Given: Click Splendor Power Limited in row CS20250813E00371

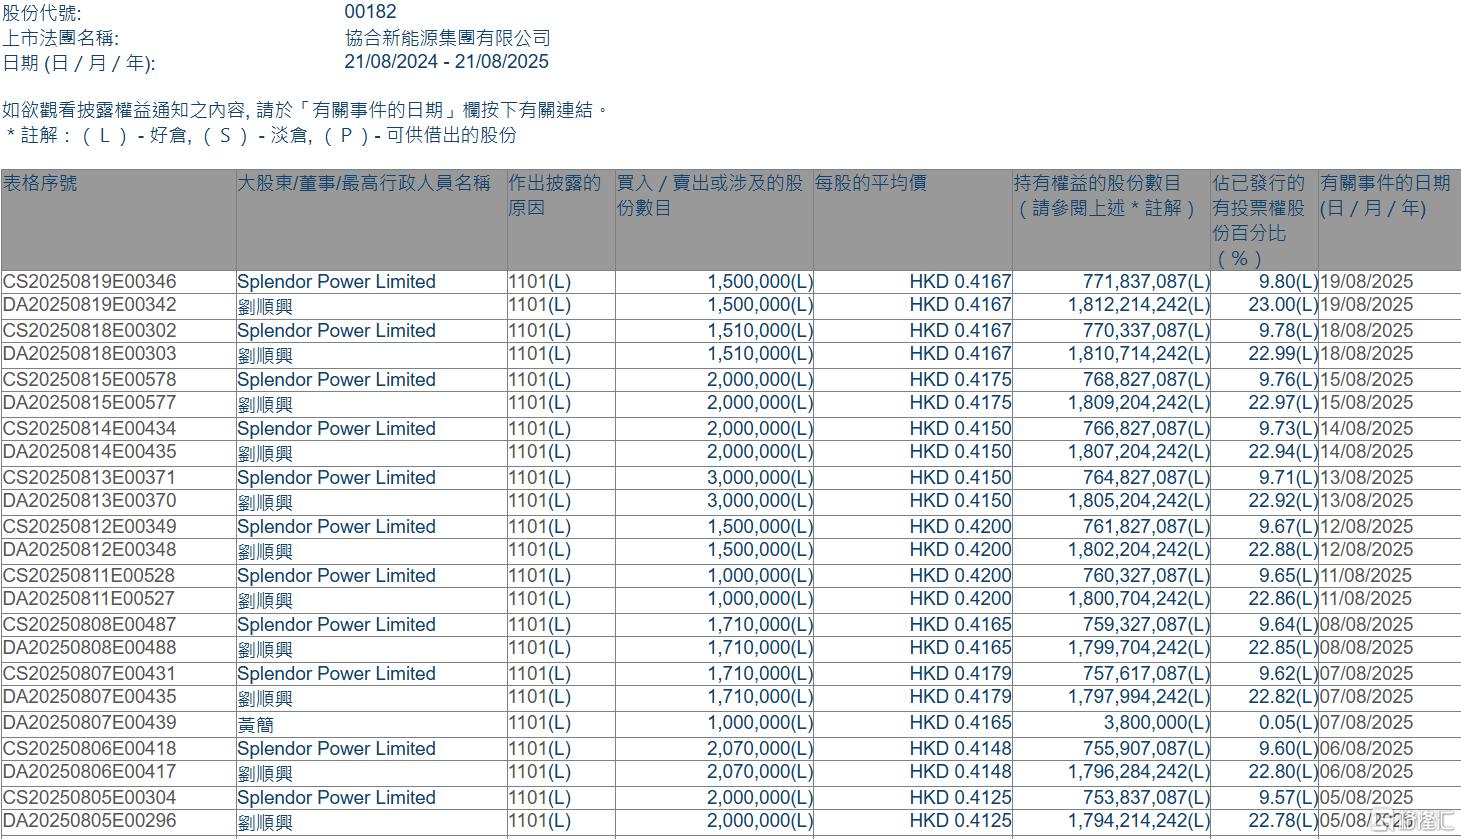Looking at the screenshot, I should click(x=336, y=478).
